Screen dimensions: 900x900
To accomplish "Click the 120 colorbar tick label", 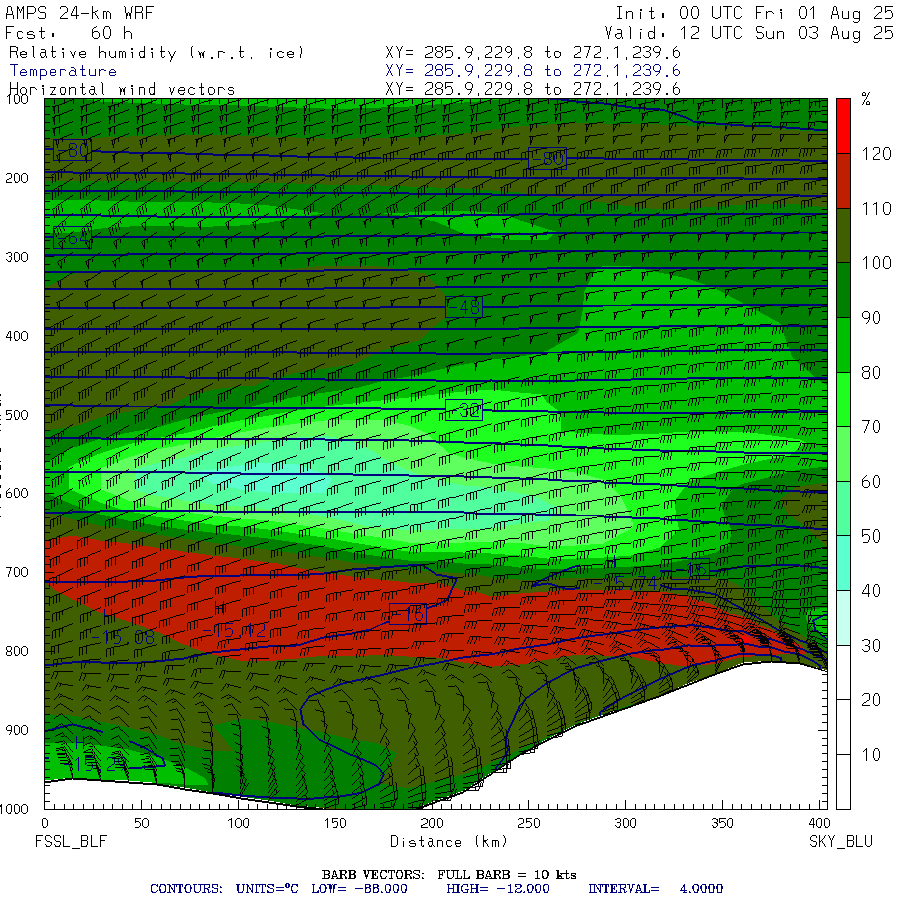I will pos(876,154).
